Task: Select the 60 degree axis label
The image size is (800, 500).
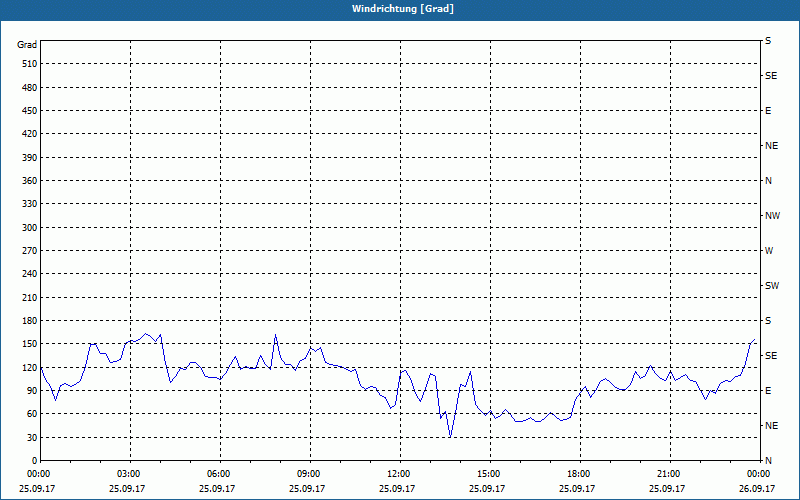Action: [x=32, y=414]
